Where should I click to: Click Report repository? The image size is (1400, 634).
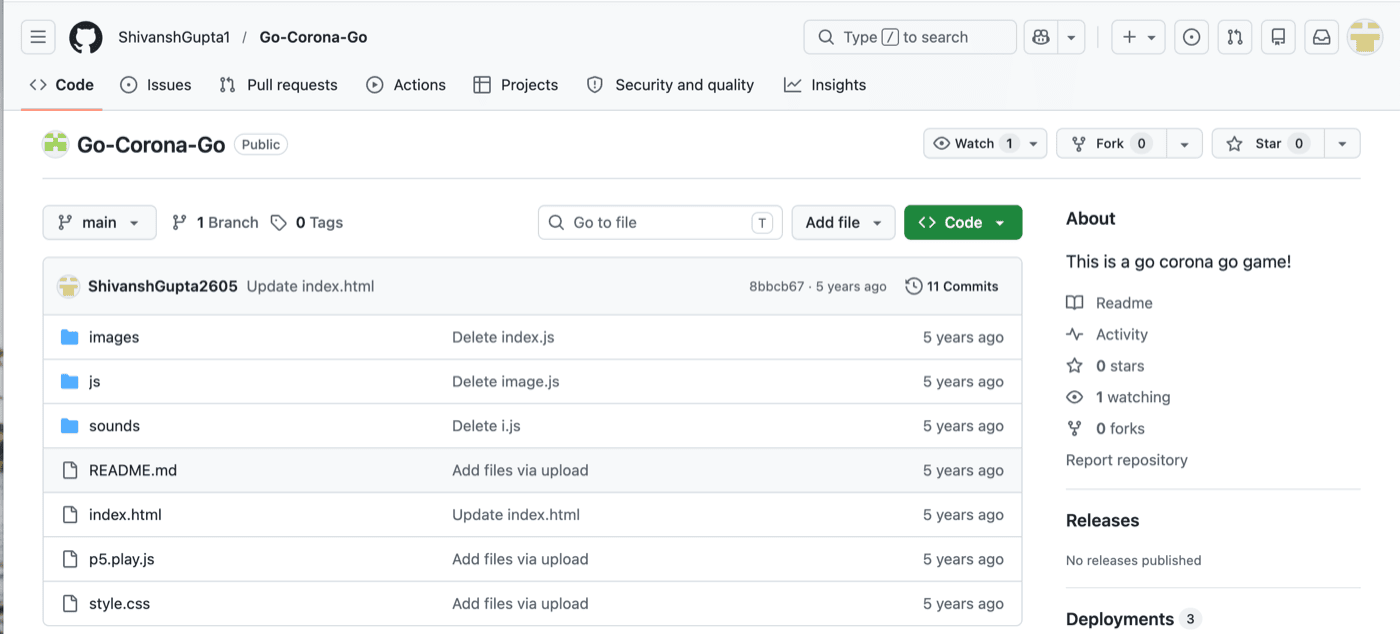(x=1127, y=460)
